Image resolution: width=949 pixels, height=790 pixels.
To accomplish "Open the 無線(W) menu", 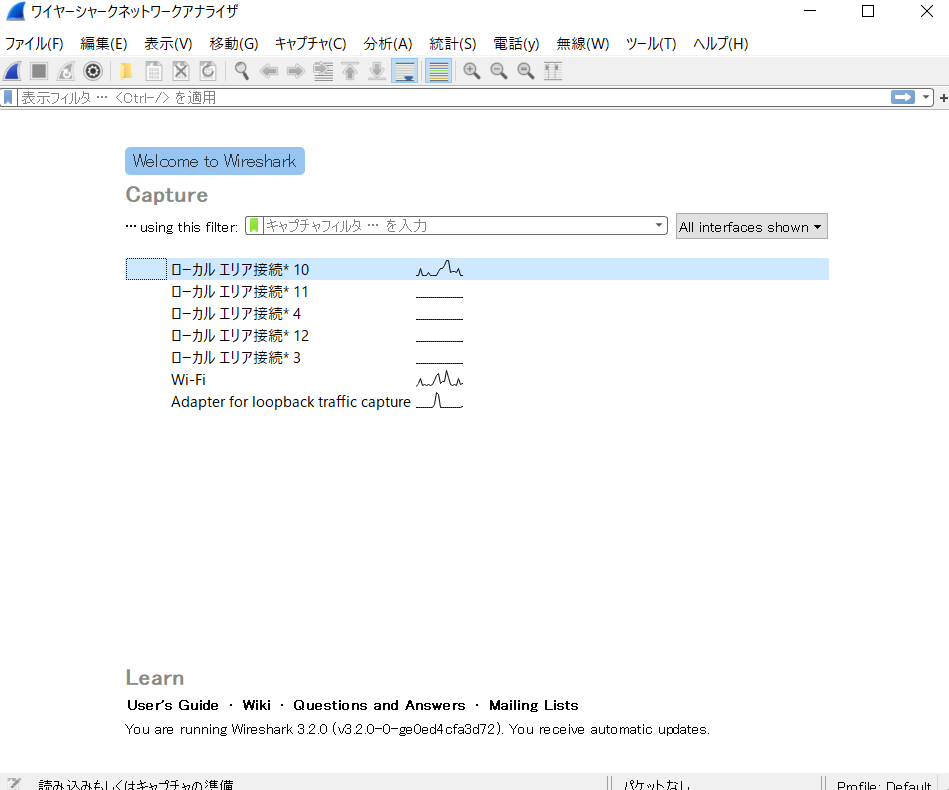I will pyautogui.click(x=583, y=44).
